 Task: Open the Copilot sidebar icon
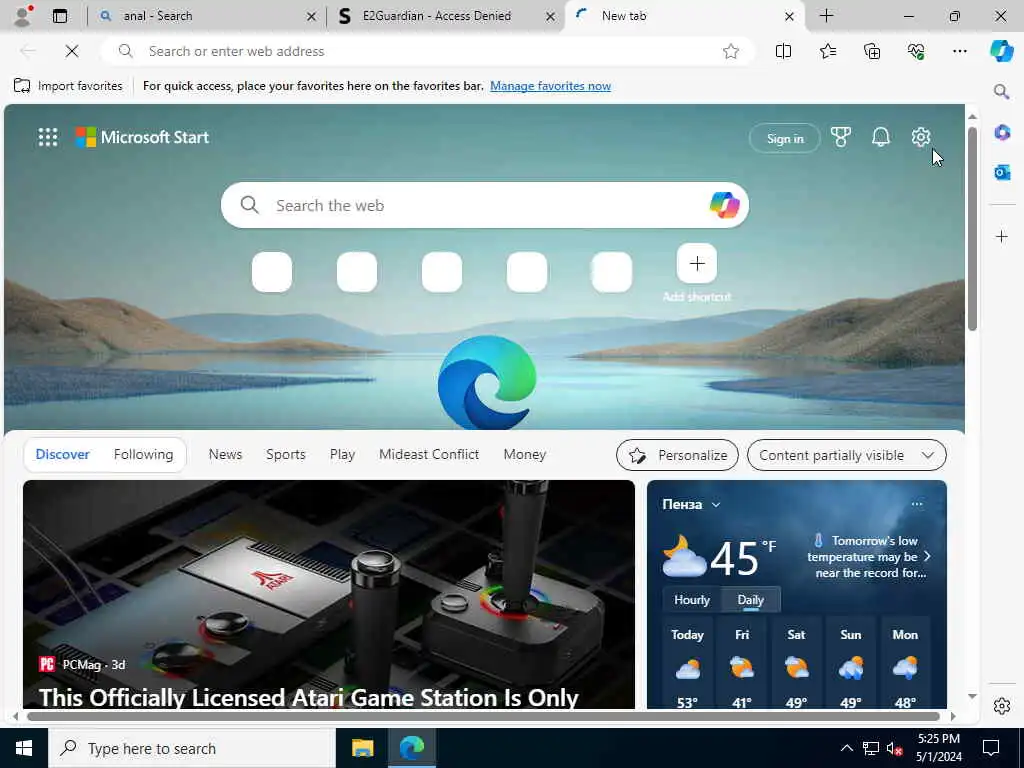pos(1001,51)
